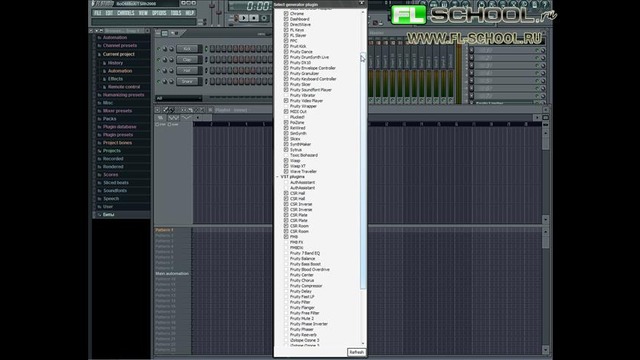Open the Packs folder in browser

(110, 119)
